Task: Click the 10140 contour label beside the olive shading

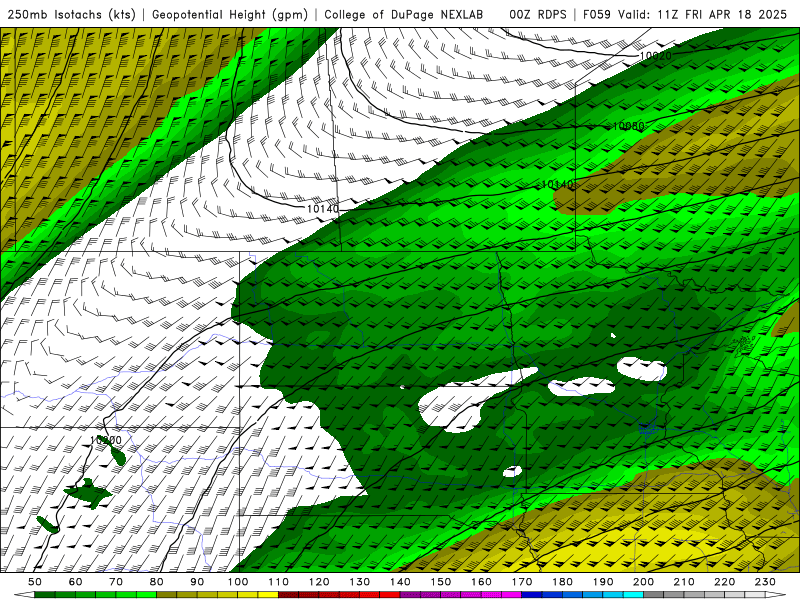Action: click(x=558, y=184)
